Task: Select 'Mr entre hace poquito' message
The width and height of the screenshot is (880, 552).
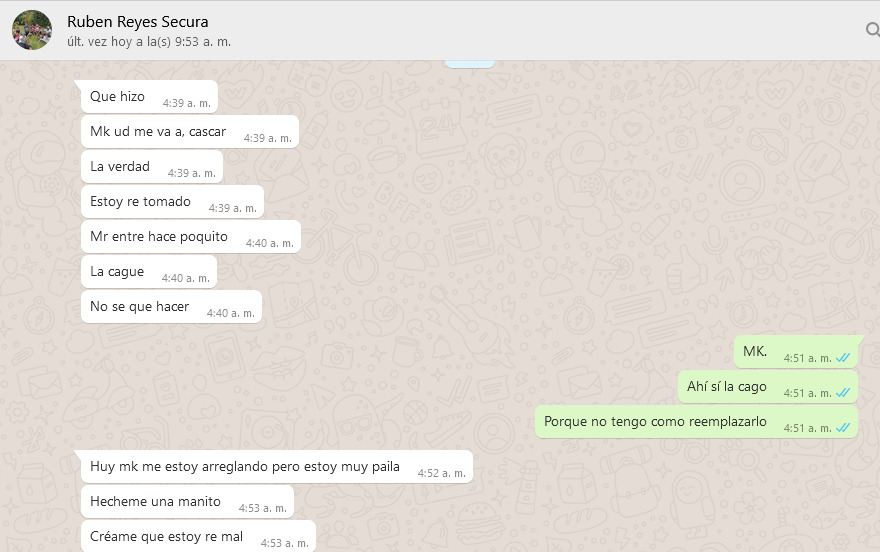Action: 191,237
